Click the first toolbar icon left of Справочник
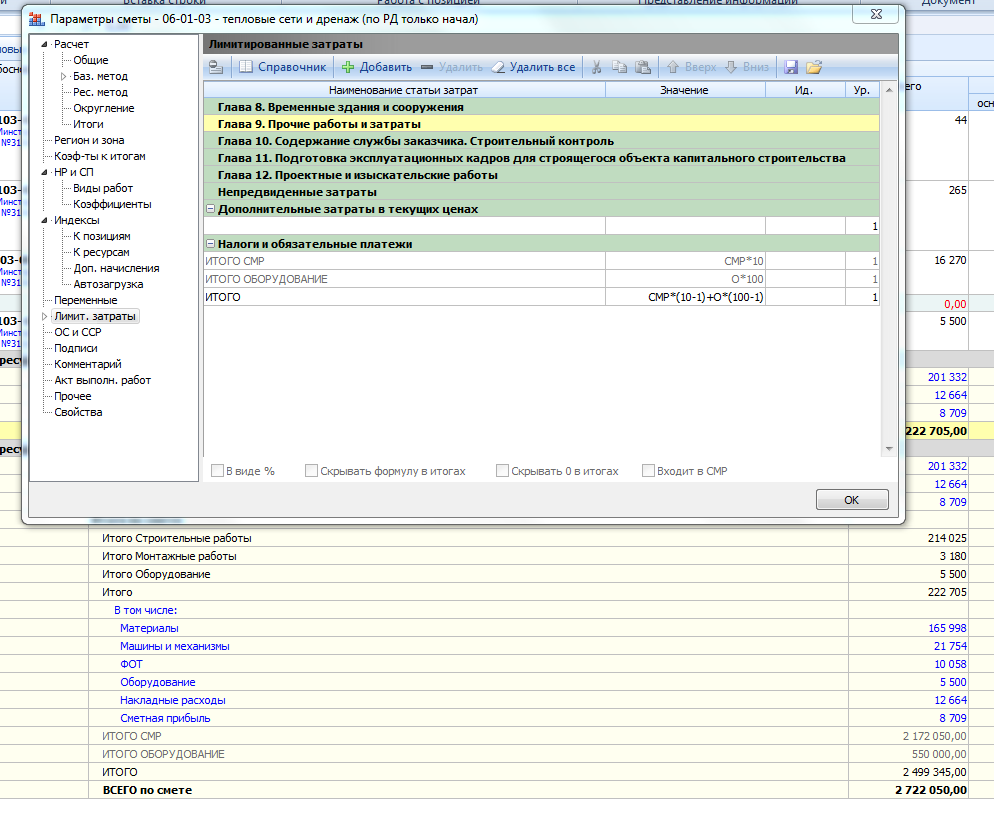 215,67
